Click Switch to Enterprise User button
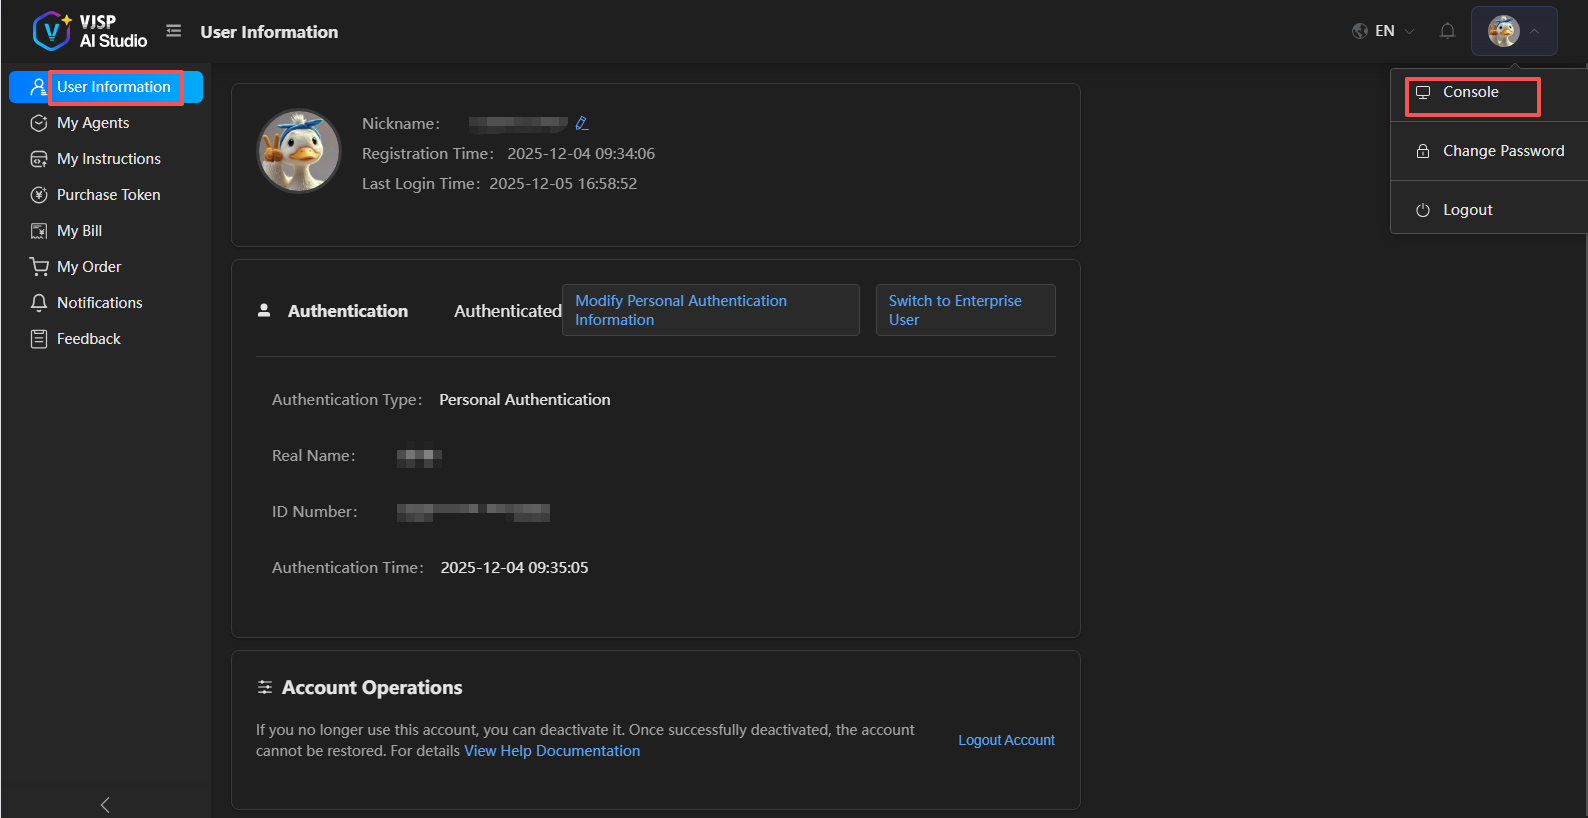Image resolution: width=1588 pixels, height=818 pixels. click(x=966, y=310)
